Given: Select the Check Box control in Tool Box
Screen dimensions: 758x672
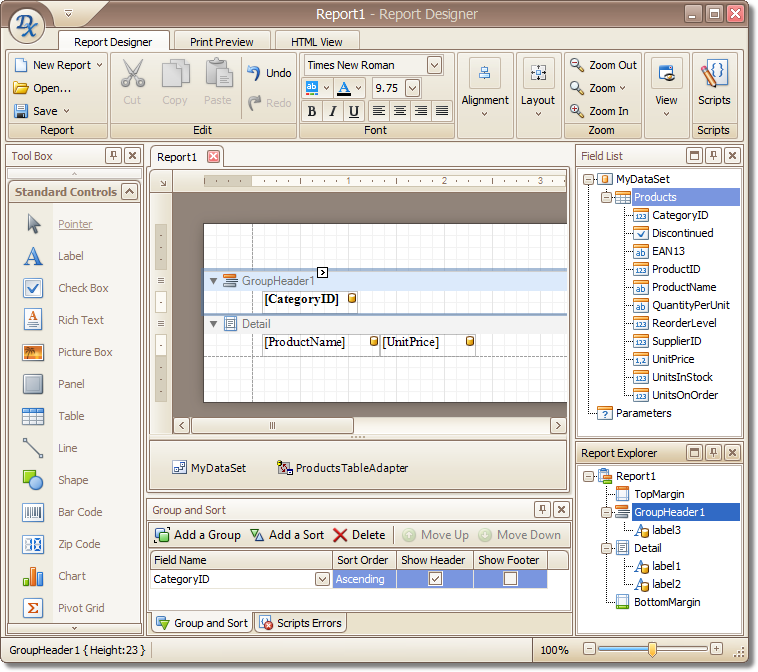Looking at the screenshot, I should tap(83, 288).
